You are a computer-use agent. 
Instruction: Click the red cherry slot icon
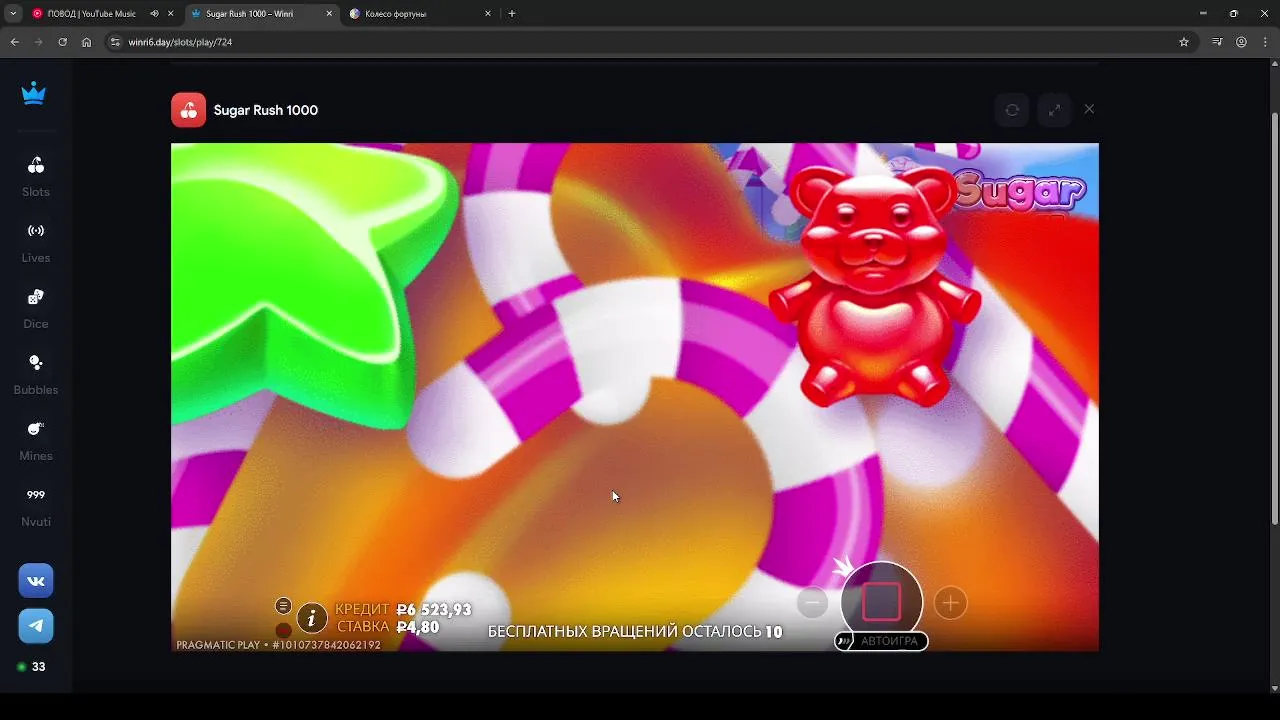[x=188, y=110]
